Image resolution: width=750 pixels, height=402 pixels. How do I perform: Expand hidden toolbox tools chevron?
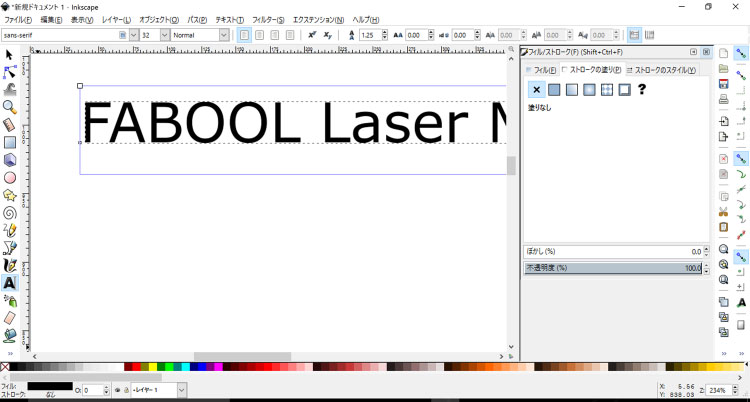point(10,354)
